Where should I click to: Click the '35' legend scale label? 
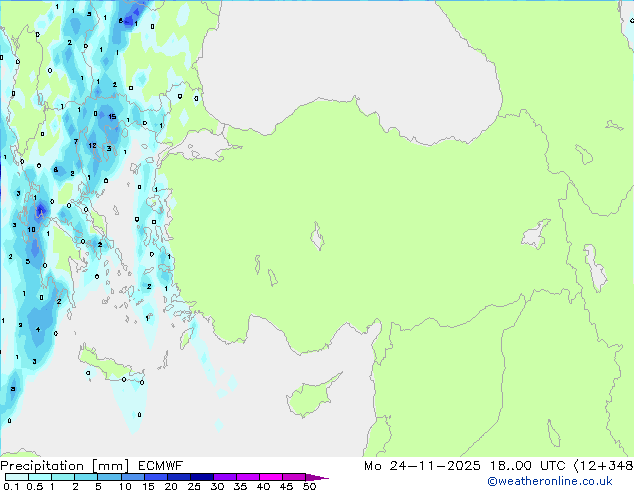tap(240, 486)
